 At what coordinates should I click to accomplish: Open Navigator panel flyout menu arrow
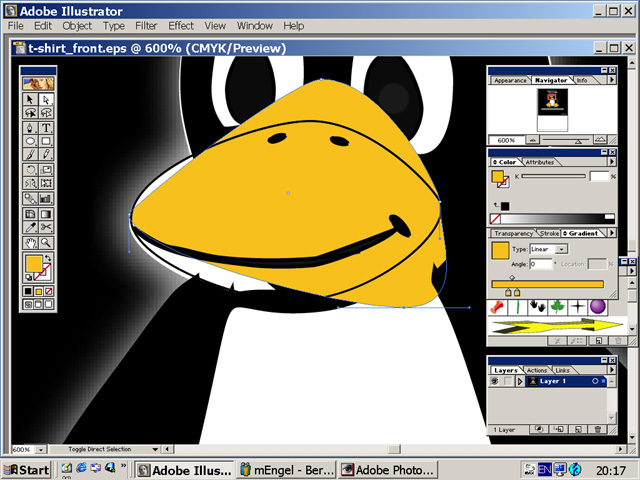point(612,80)
